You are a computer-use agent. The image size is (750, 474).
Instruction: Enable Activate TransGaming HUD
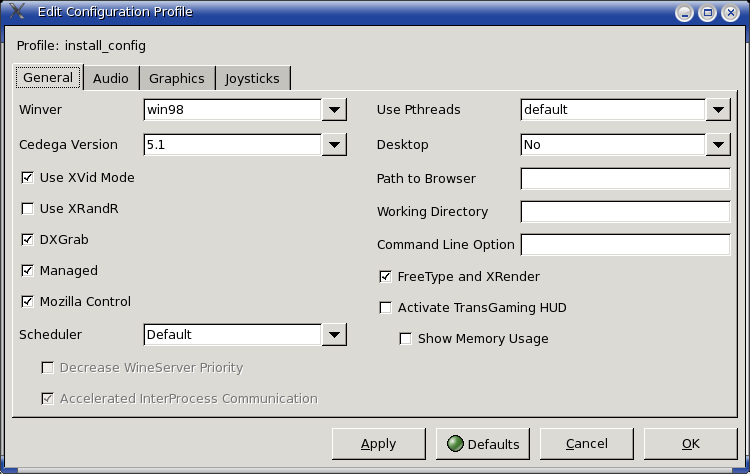coord(385,308)
